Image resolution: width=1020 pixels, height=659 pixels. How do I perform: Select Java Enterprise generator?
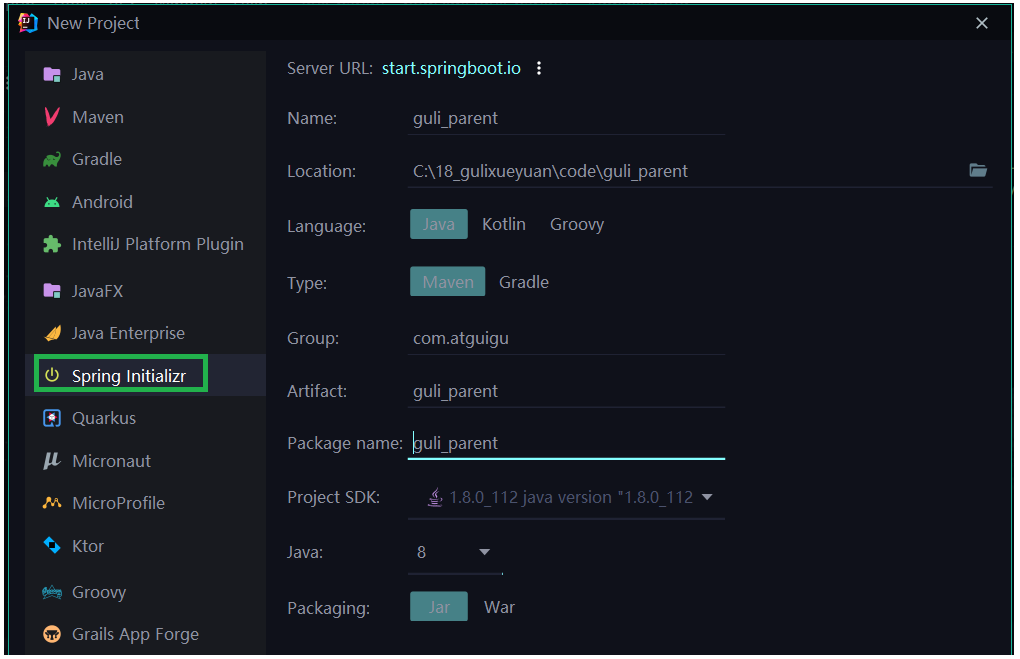(146, 333)
